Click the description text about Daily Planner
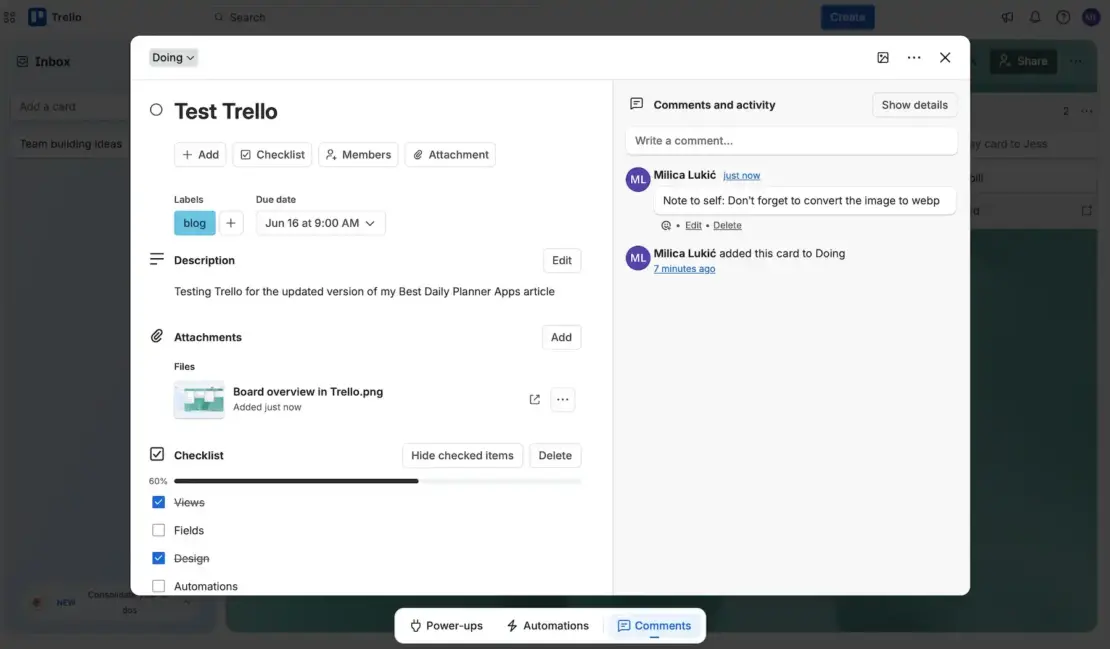 (365, 292)
